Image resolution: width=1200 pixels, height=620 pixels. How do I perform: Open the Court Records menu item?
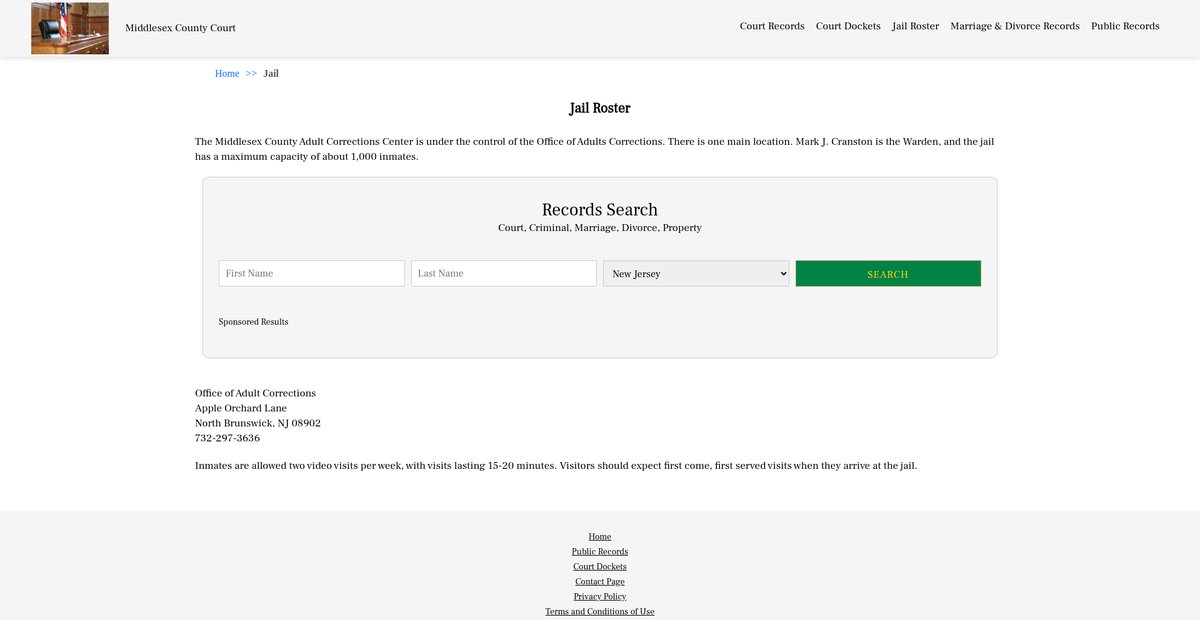pos(772,26)
